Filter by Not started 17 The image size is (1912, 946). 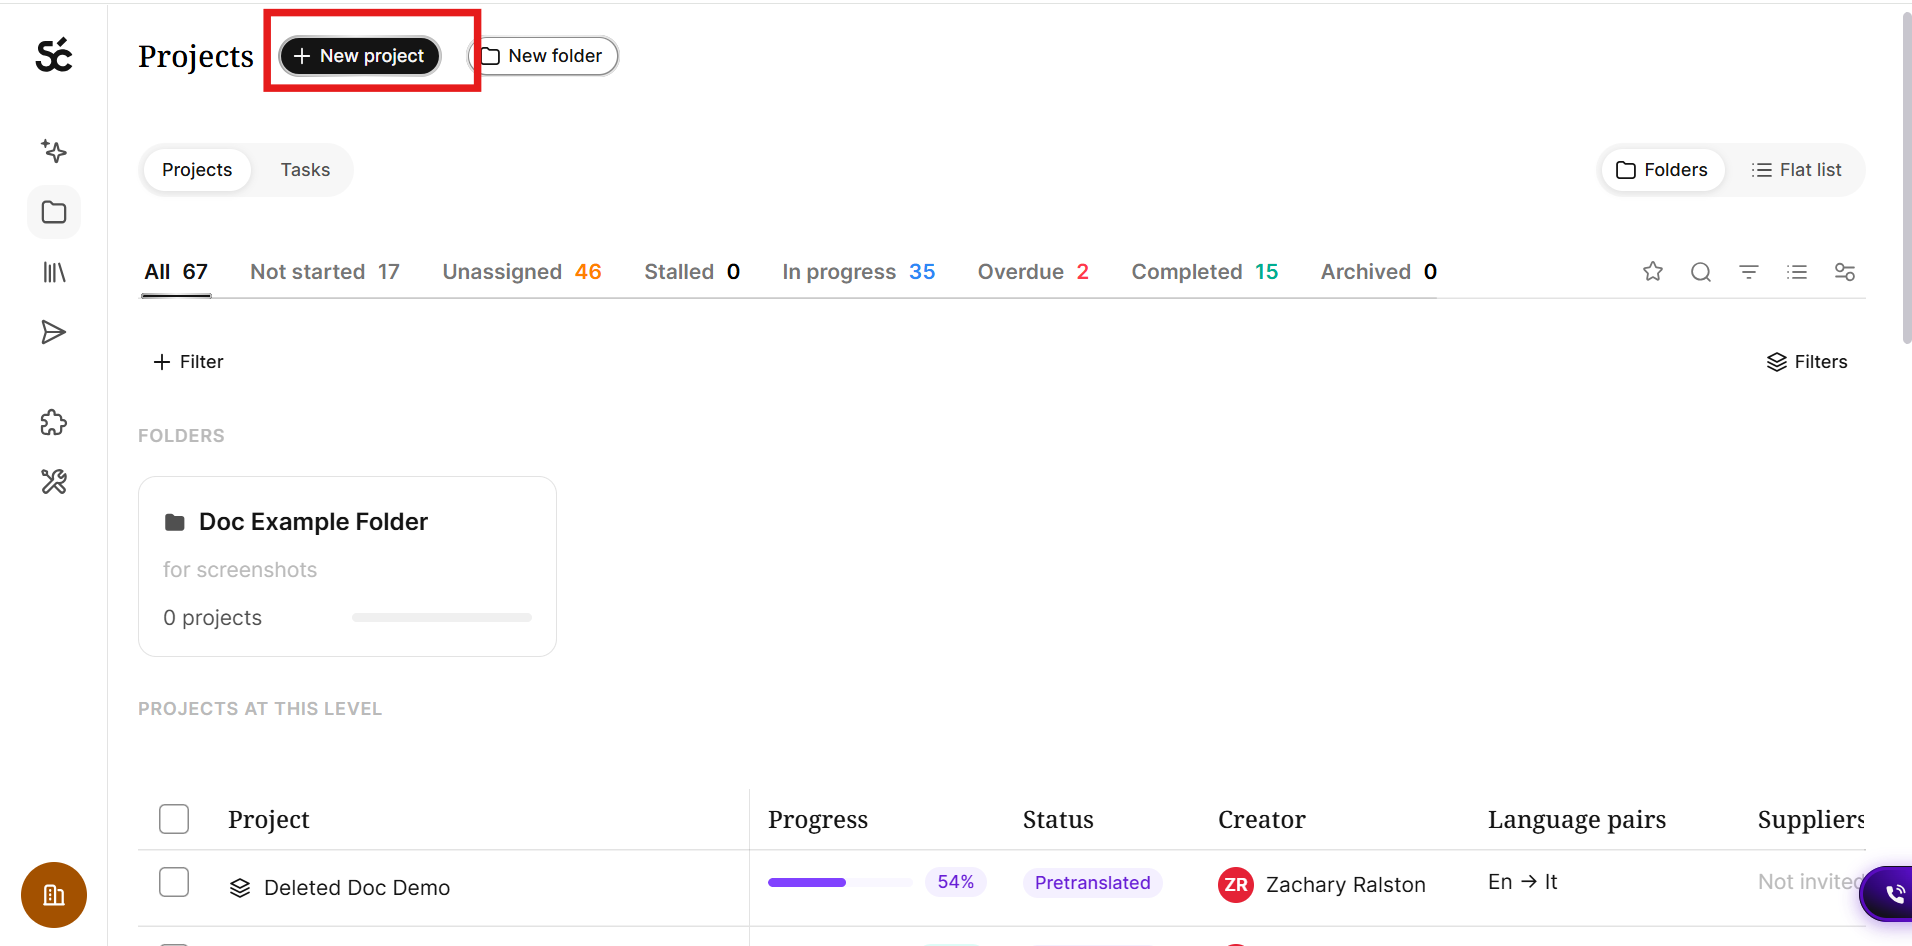click(x=325, y=272)
